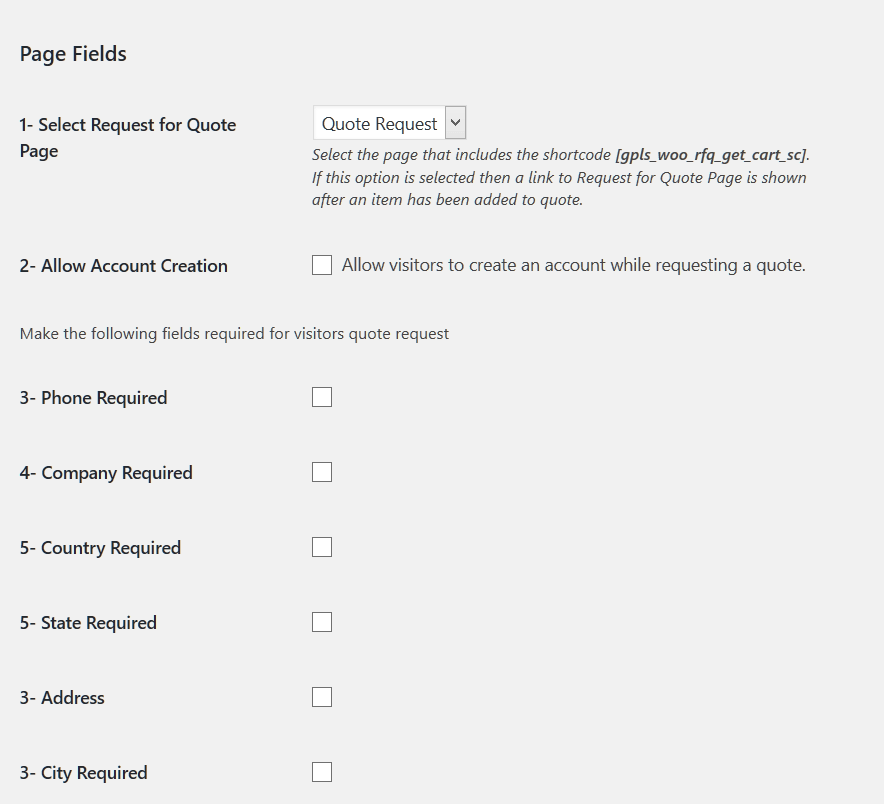
Task: Click the gpls_woo_rfq_get_cart_sc shortcode text
Action: pos(710,155)
